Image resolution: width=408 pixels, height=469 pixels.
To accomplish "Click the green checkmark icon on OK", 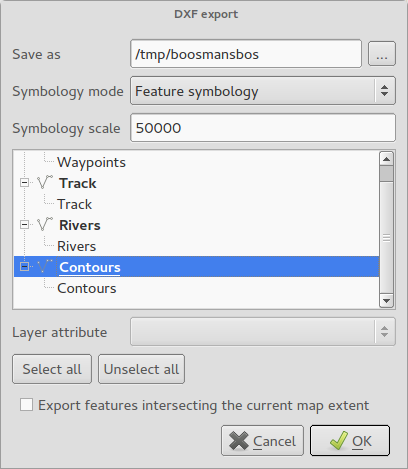I will click(339, 441).
